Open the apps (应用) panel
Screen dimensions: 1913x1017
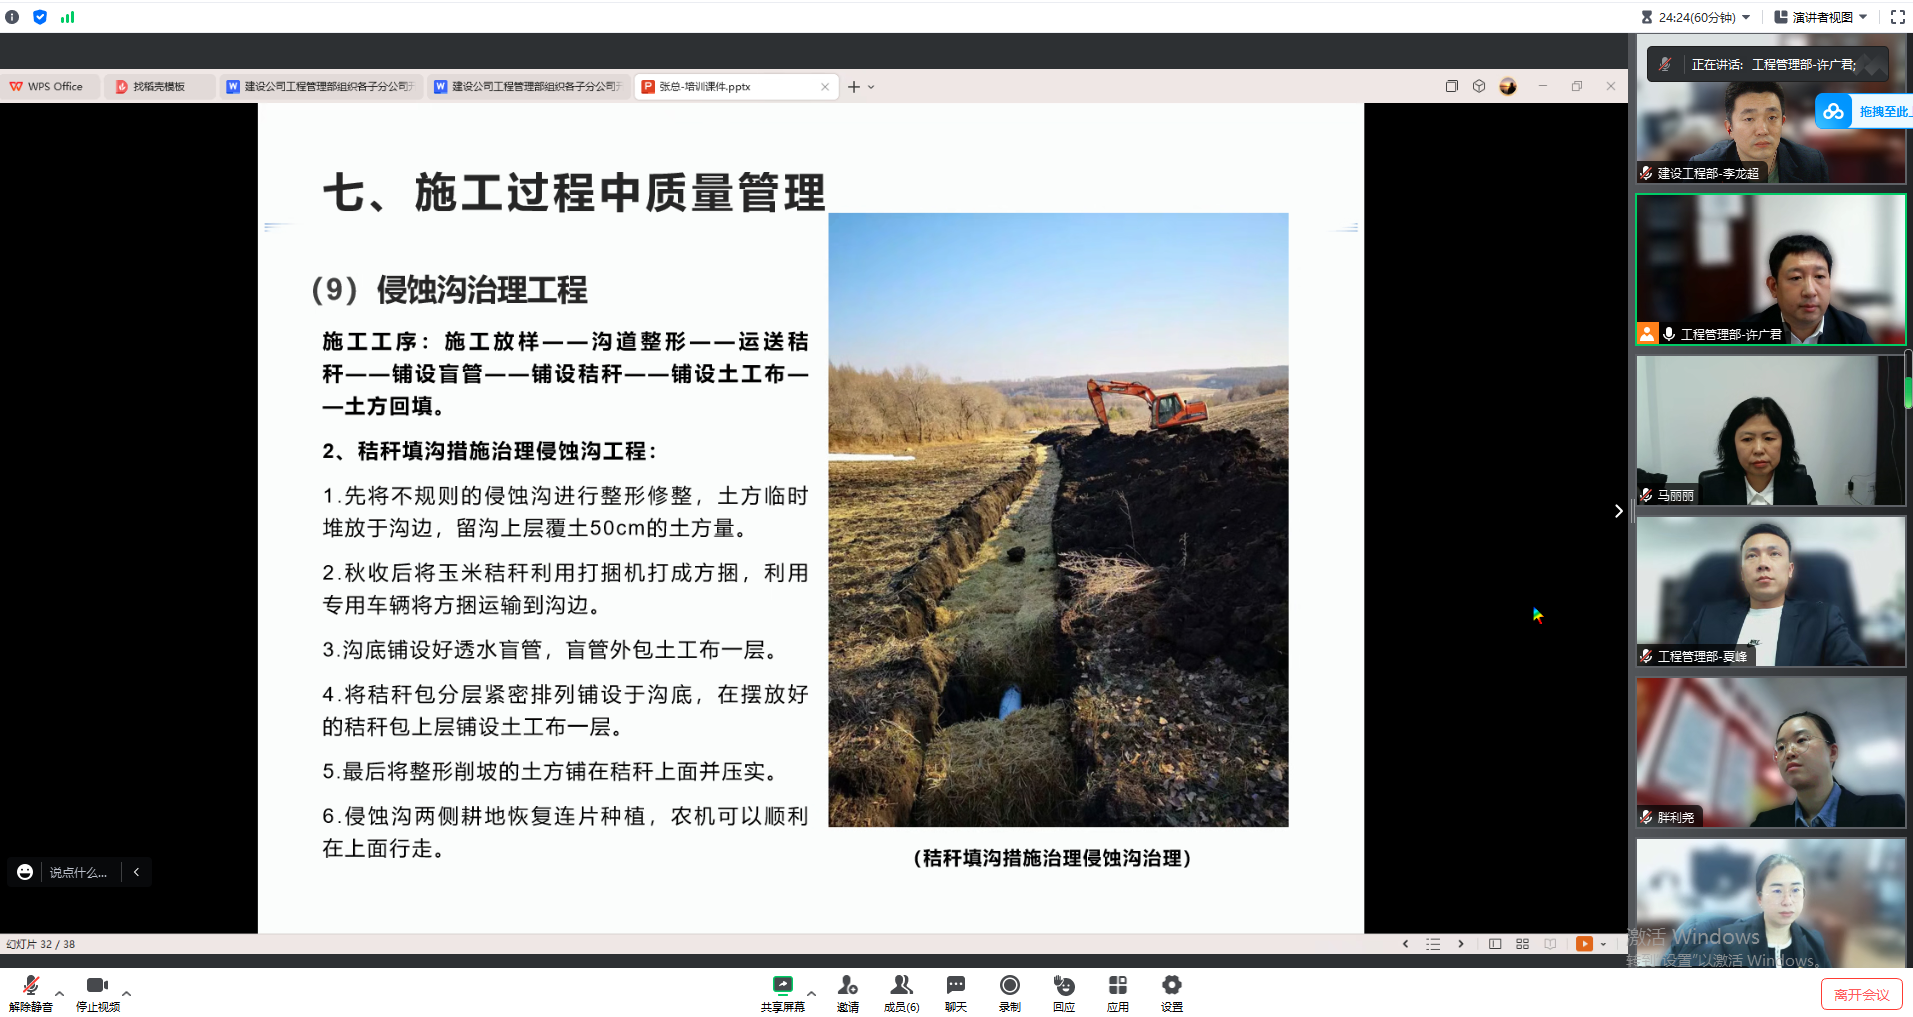point(1117,993)
